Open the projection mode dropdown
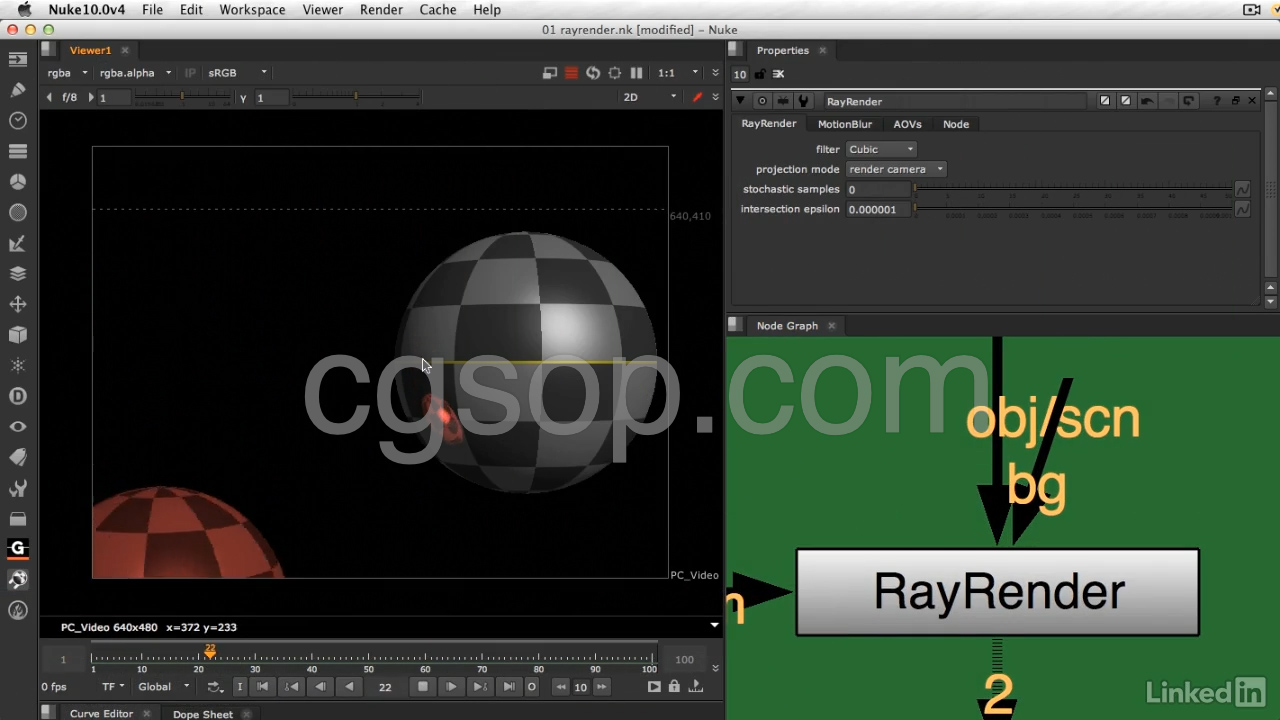Viewport: 1280px width, 720px height. click(896, 169)
